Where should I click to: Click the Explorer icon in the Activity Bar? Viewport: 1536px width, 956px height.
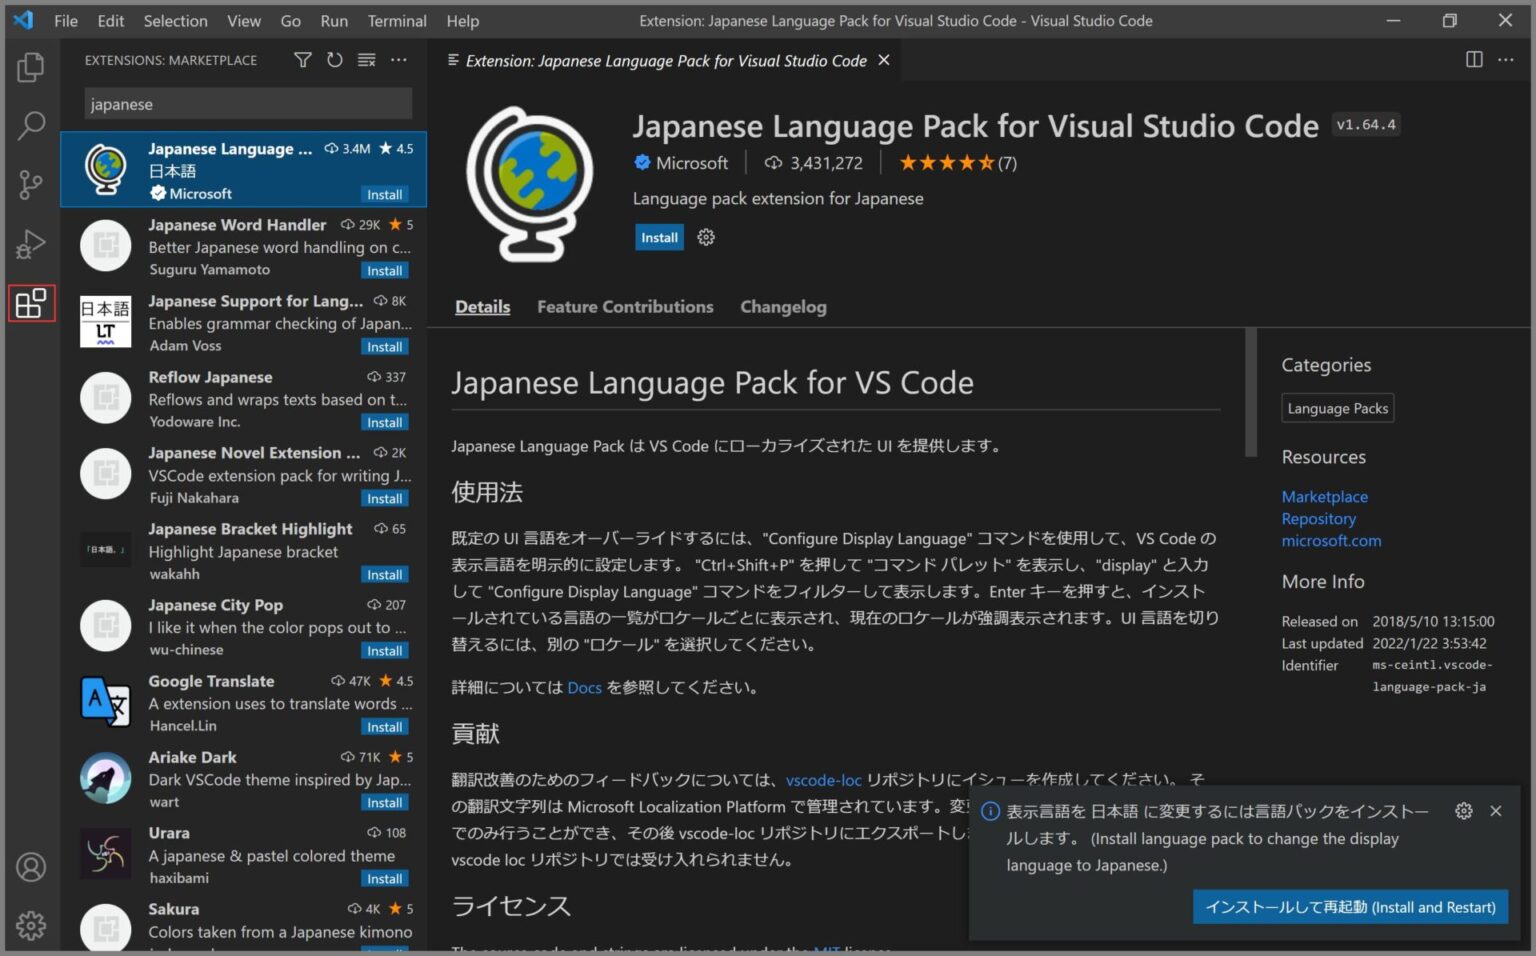click(31, 66)
